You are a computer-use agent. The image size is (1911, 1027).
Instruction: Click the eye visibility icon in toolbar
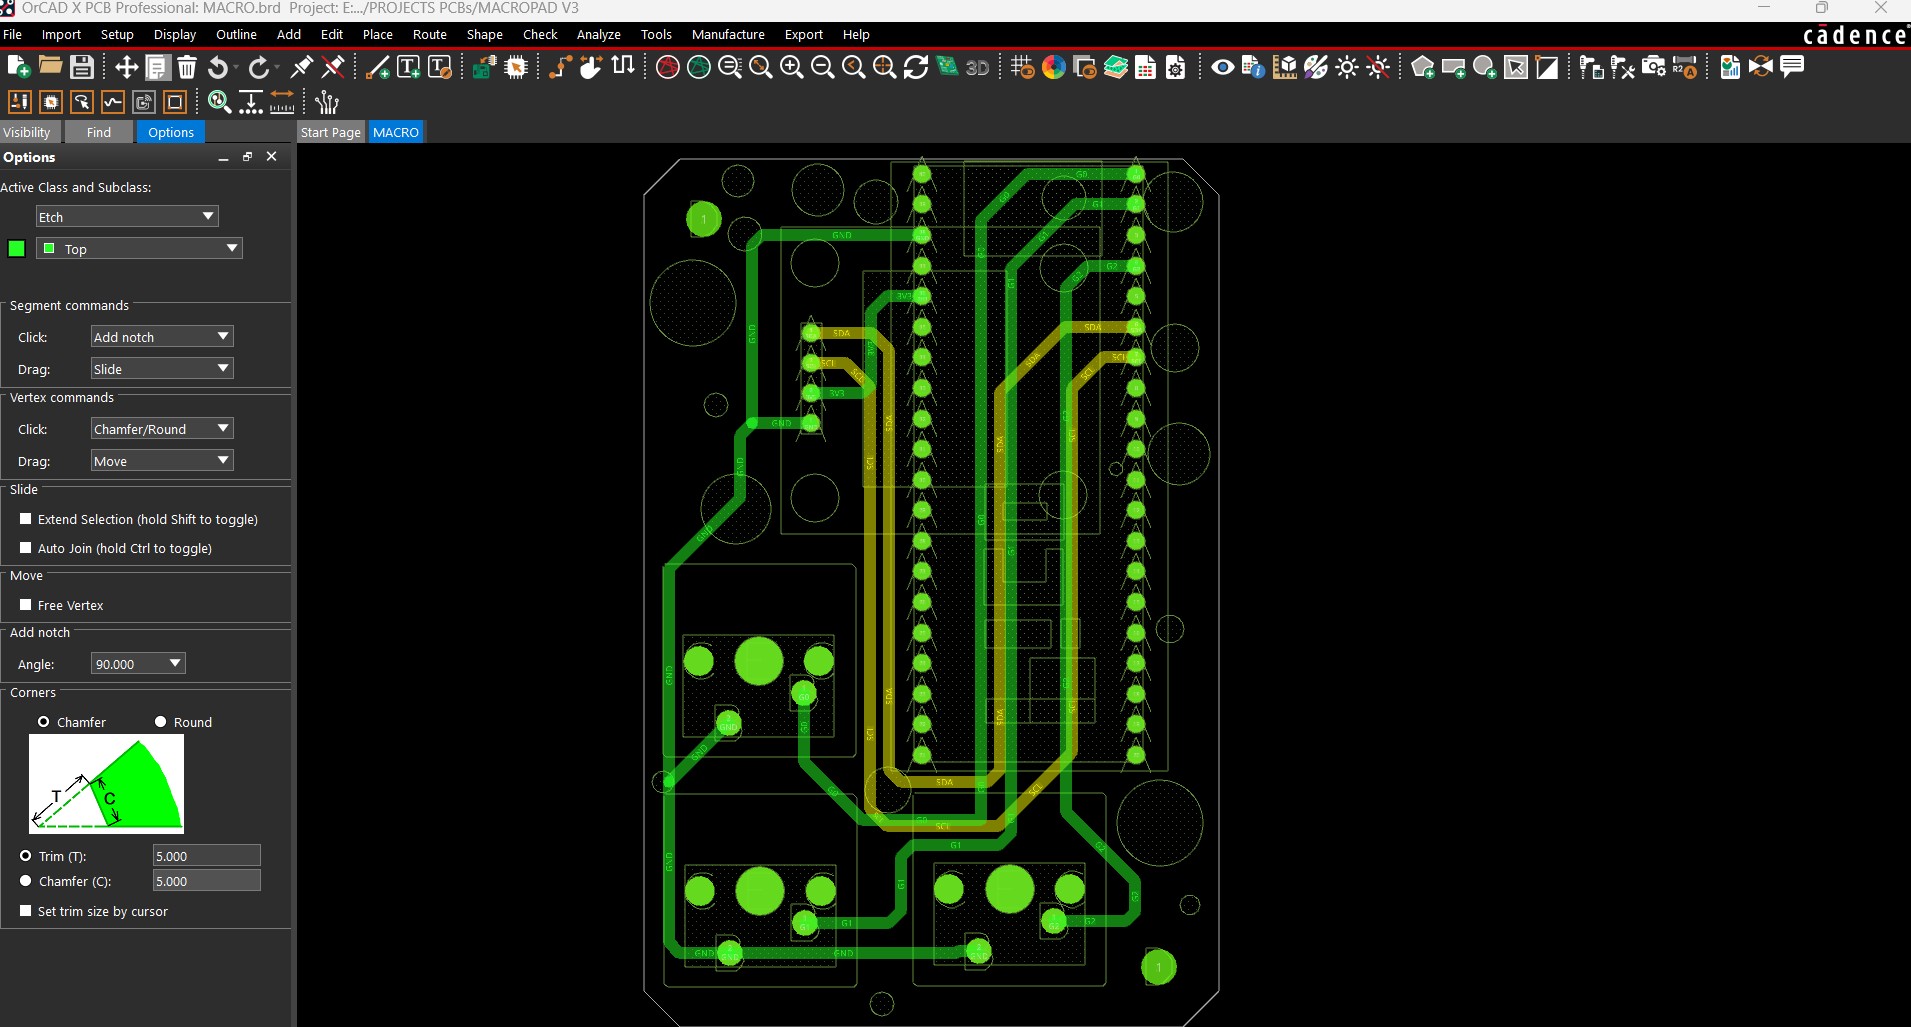pos(1222,67)
